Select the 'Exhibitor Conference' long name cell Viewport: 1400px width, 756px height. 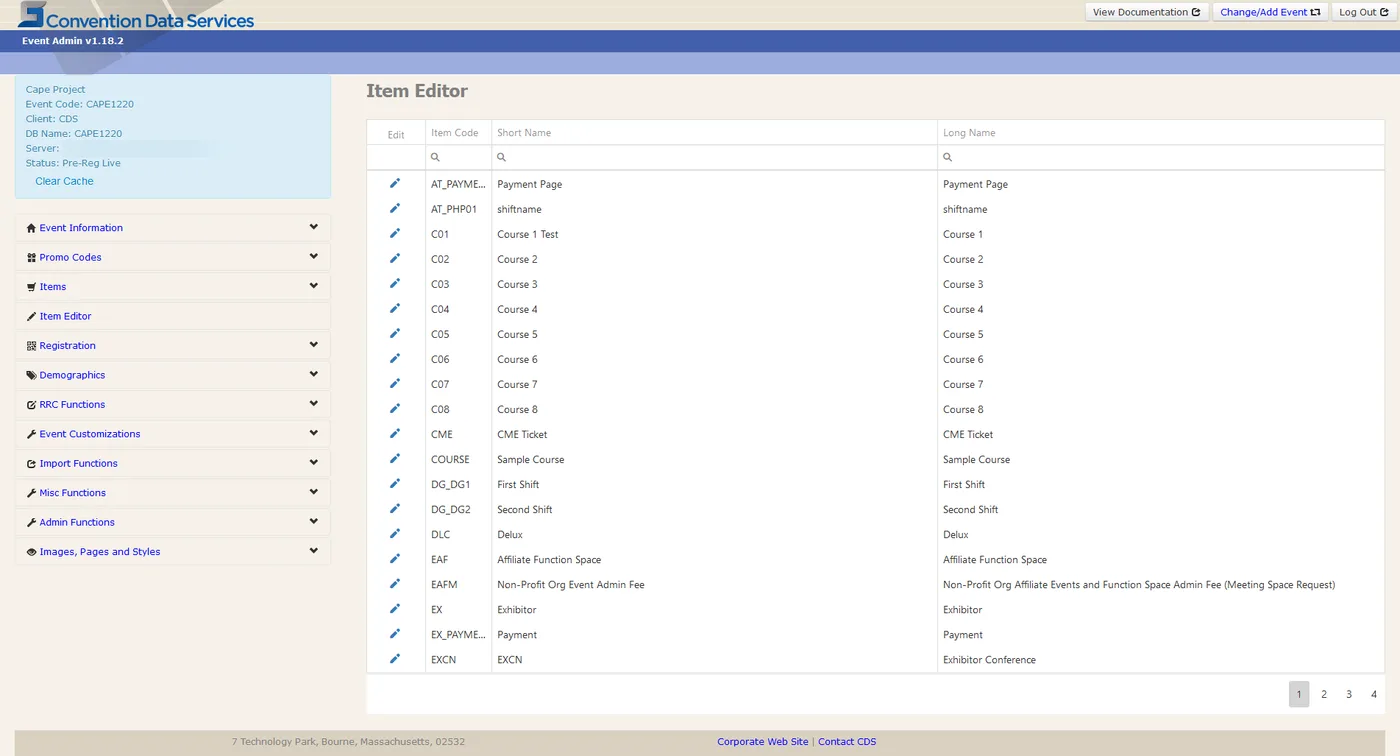pos(1161,659)
